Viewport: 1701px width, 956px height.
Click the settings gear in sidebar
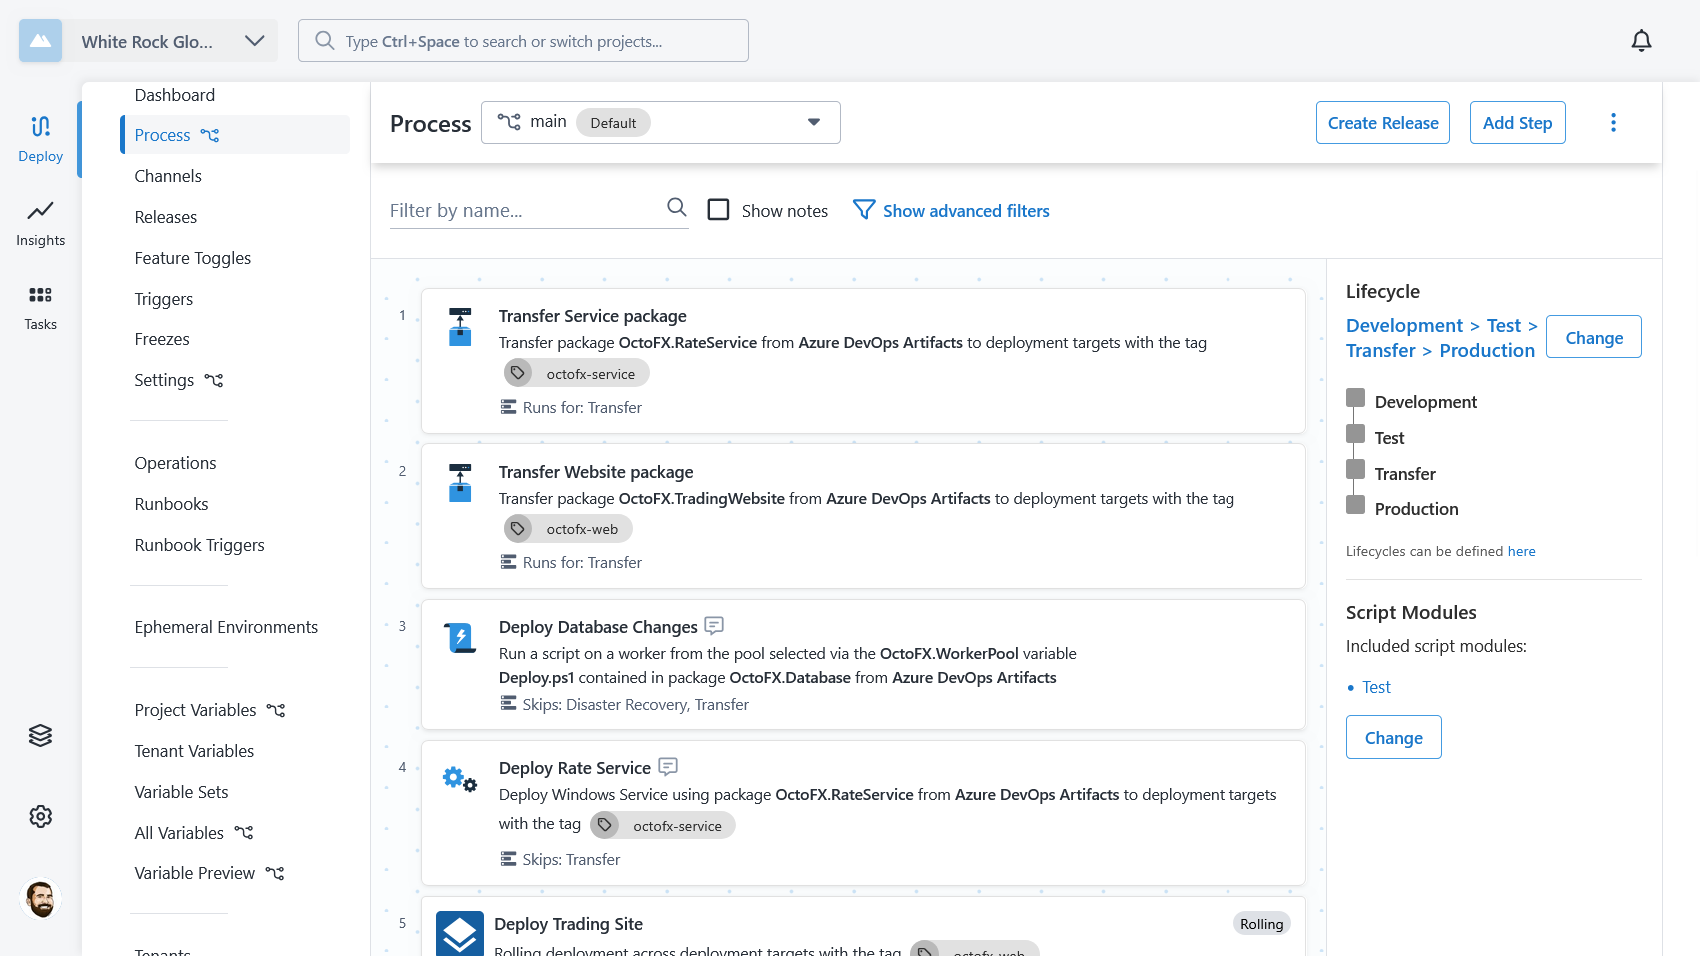pos(40,816)
